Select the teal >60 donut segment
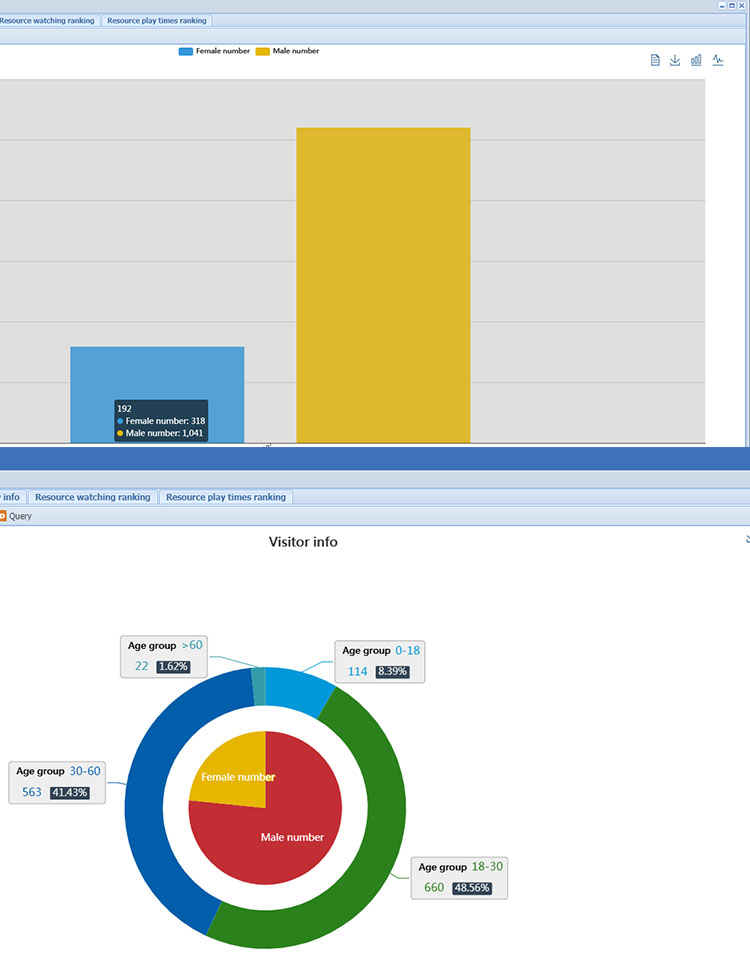750x956 pixels. tap(259, 686)
